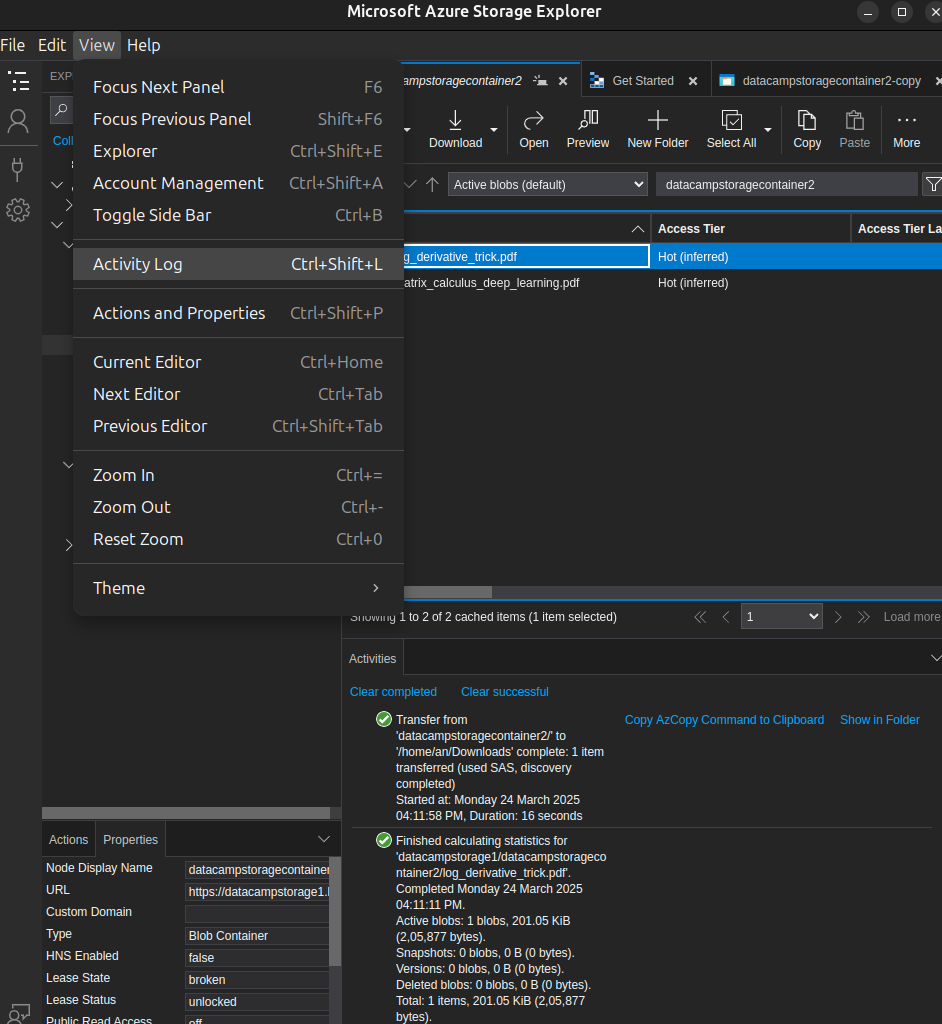
Task: Open the More toolbar options
Action: (906, 121)
